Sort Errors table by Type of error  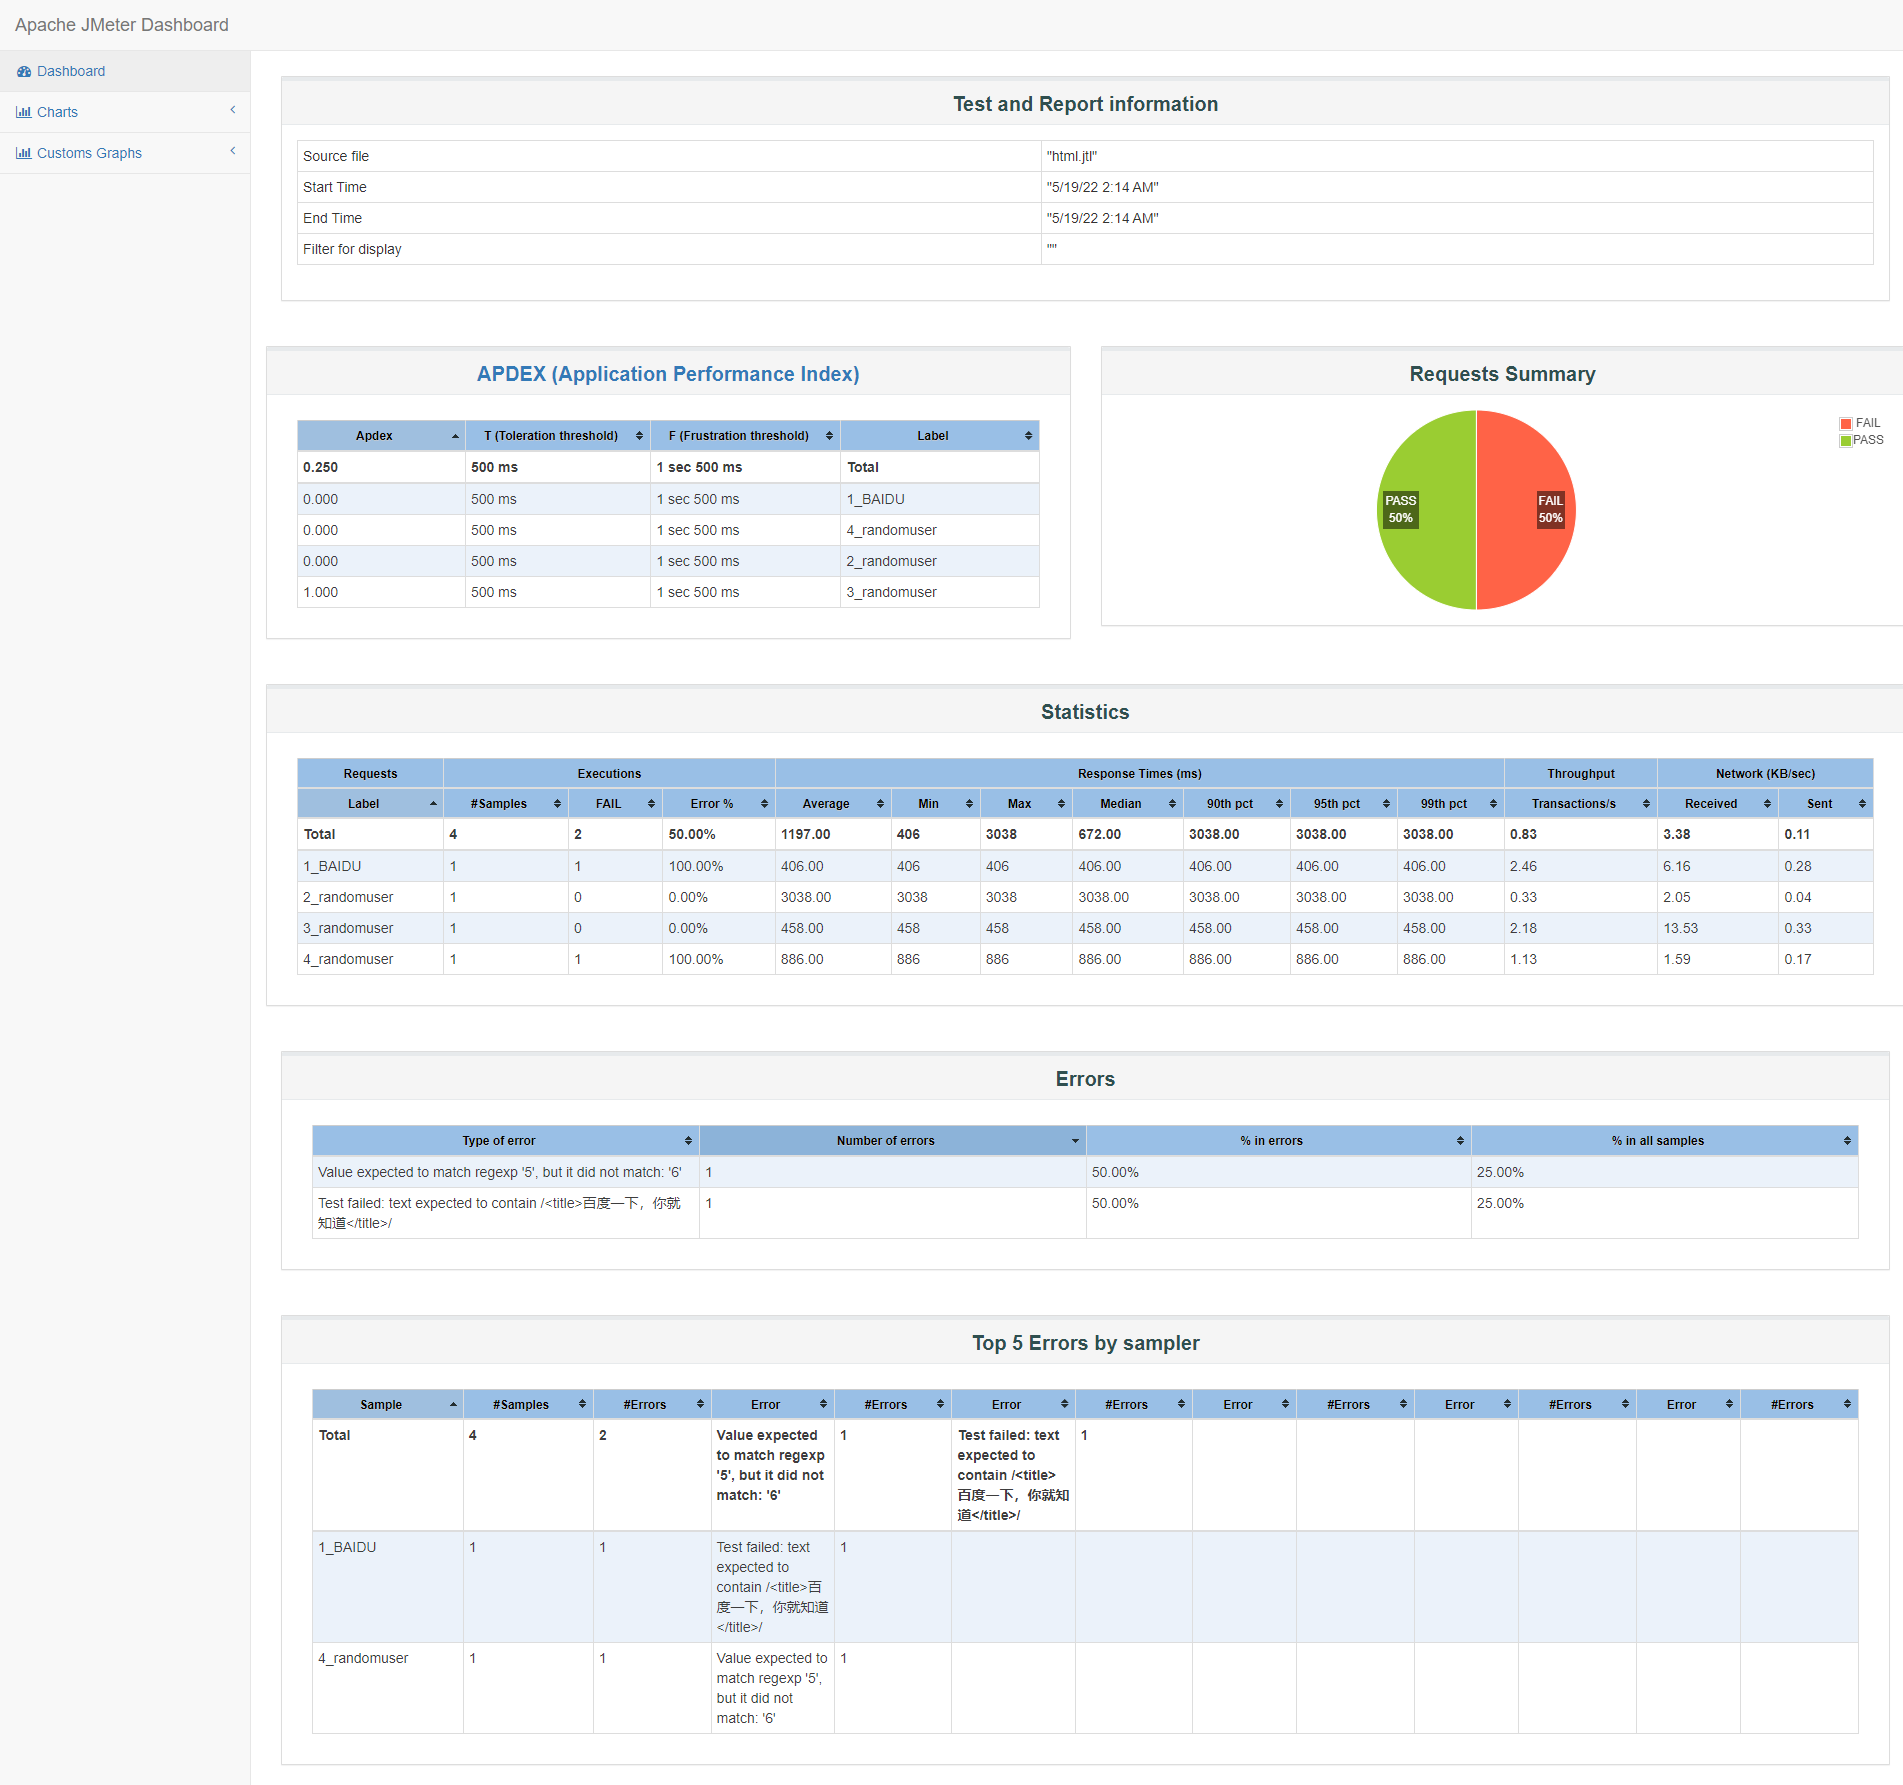coord(506,1141)
